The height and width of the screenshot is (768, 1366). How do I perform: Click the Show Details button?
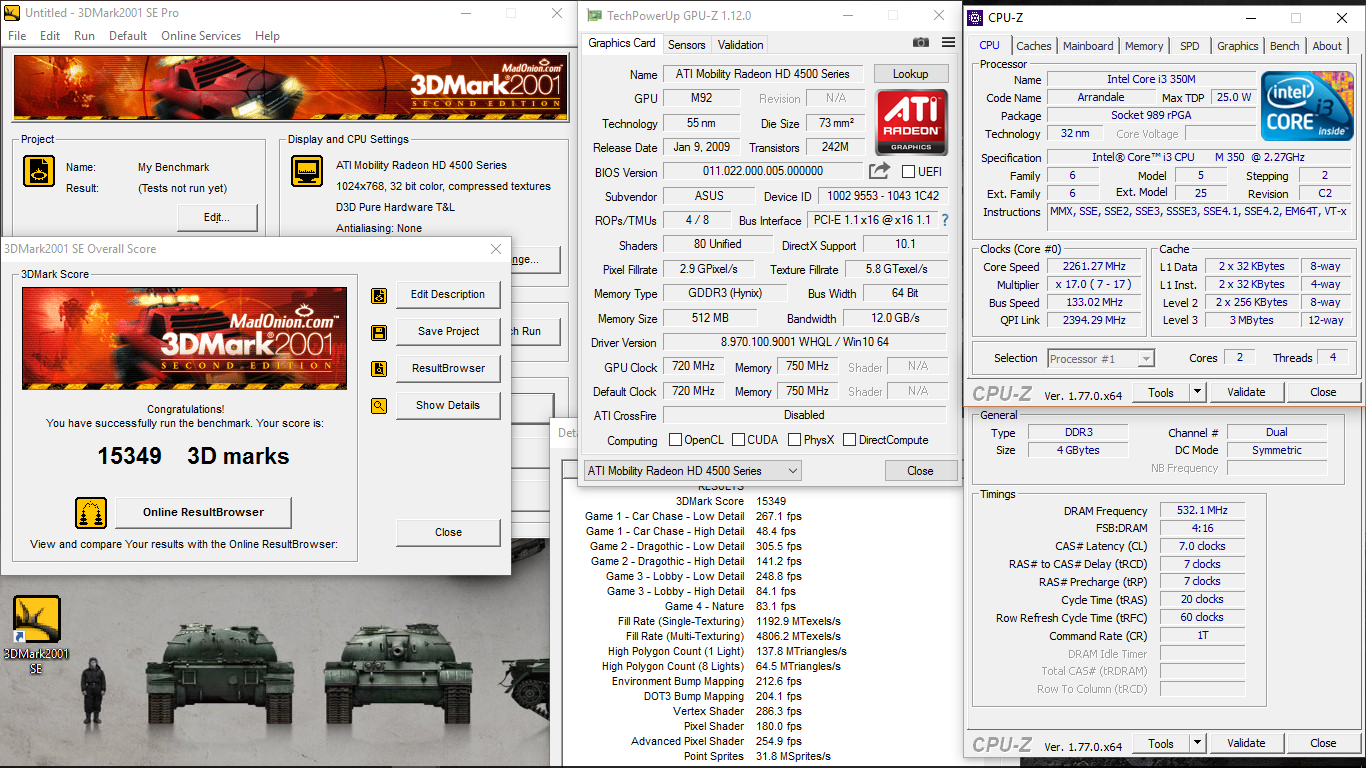point(448,406)
